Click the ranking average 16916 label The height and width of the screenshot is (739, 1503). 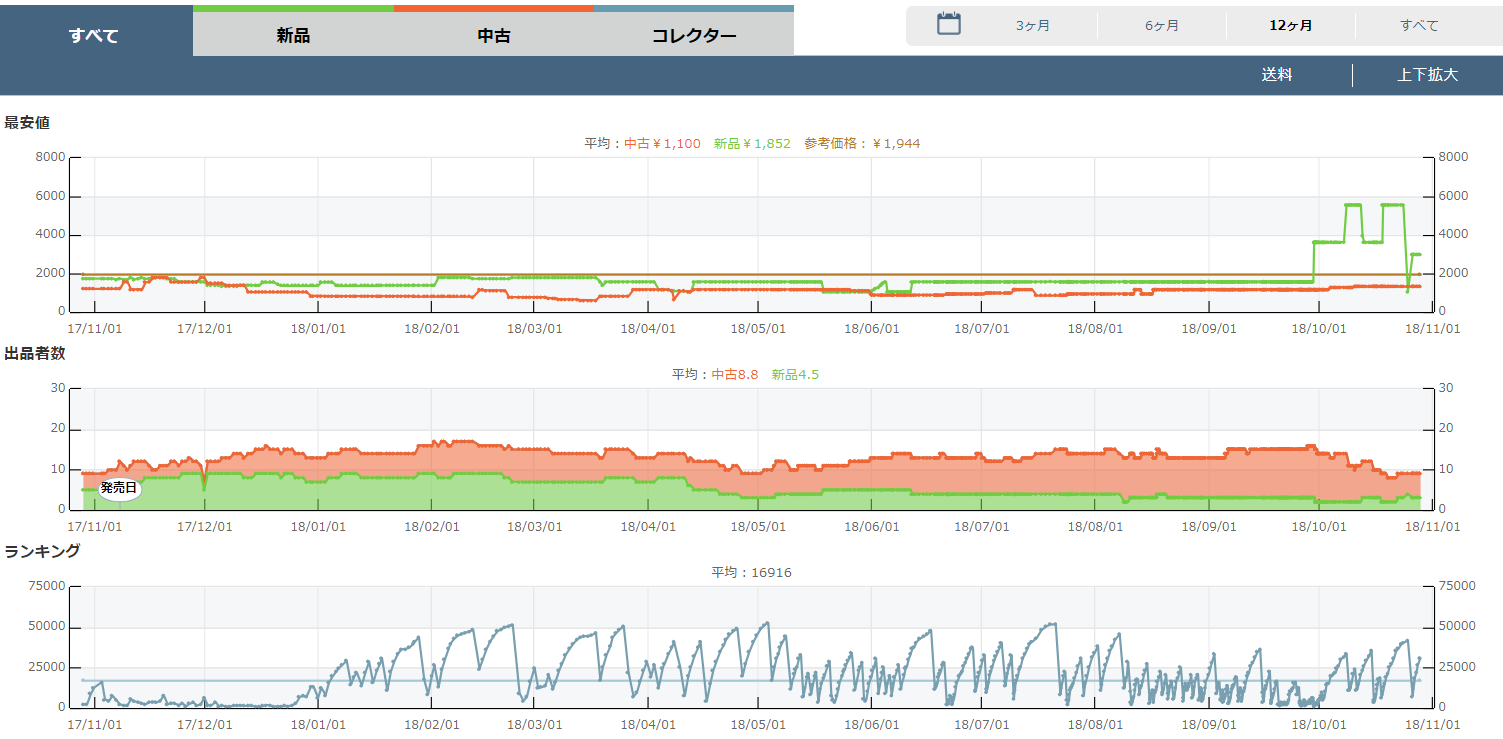(751, 573)
